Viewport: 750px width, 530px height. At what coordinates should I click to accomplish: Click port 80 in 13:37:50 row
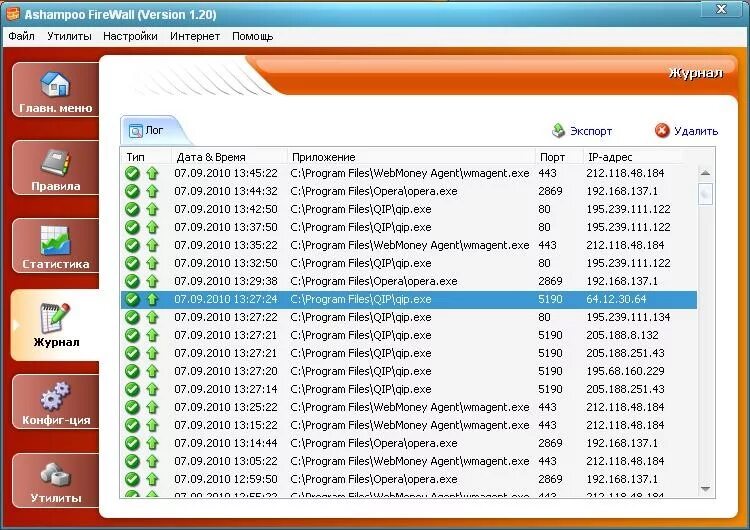[x=544, y=227]
